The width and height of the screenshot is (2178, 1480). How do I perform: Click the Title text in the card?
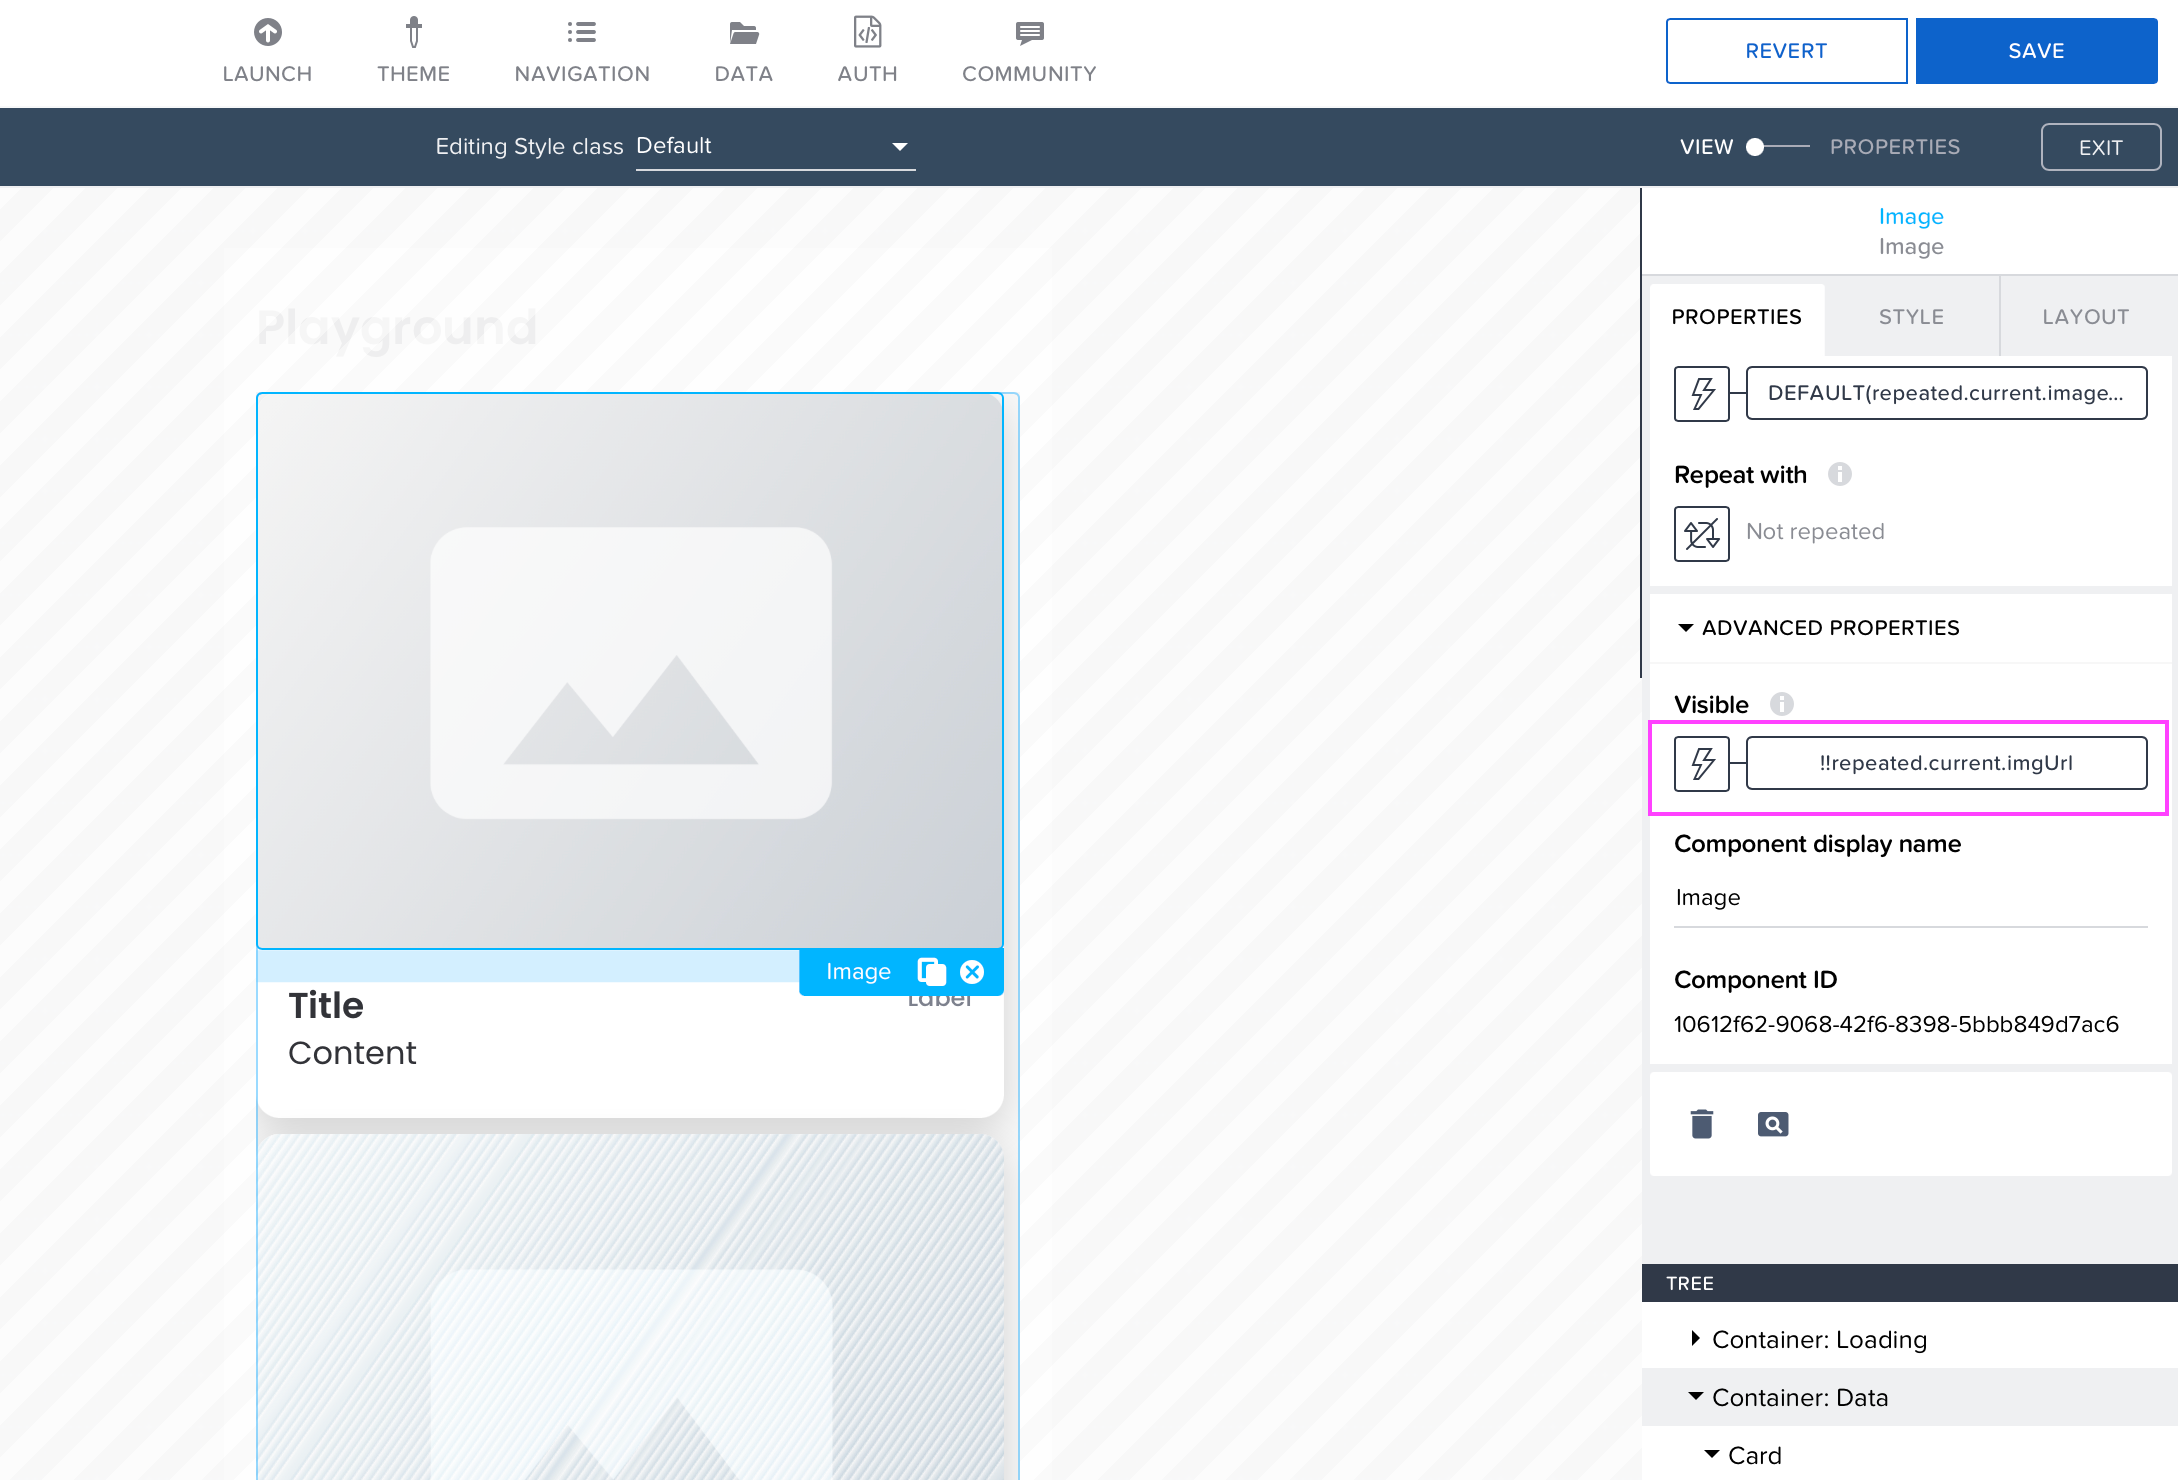pyautogui.click(x=326, y=1005)
